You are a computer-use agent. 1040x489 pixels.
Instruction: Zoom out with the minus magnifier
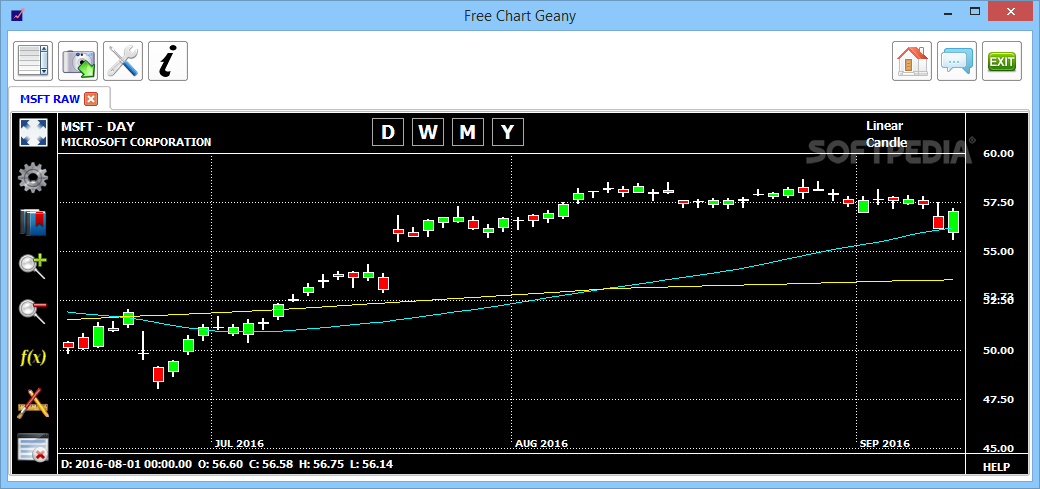pyautogui.click(x=33, y=312)
